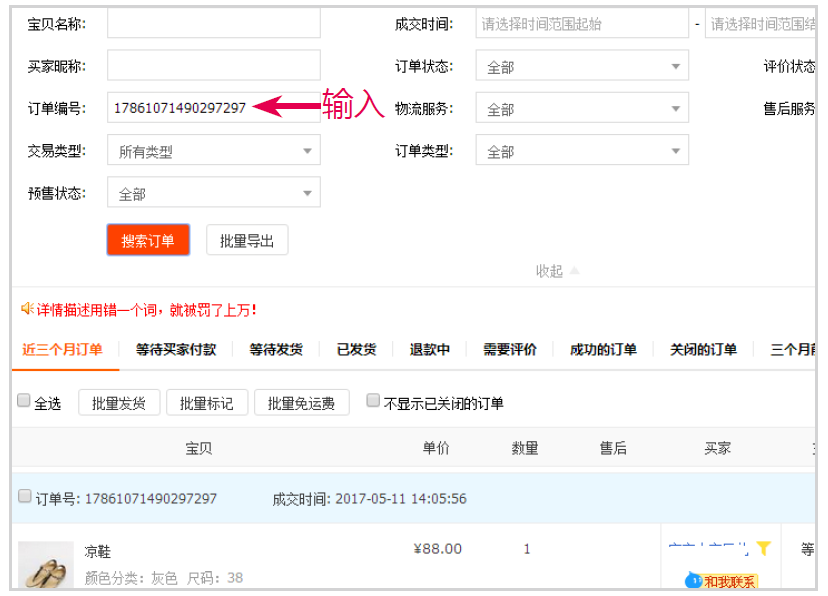
Task: Open the red announcement about 详情描述用错一个词
Action: [x=147, y=310]
